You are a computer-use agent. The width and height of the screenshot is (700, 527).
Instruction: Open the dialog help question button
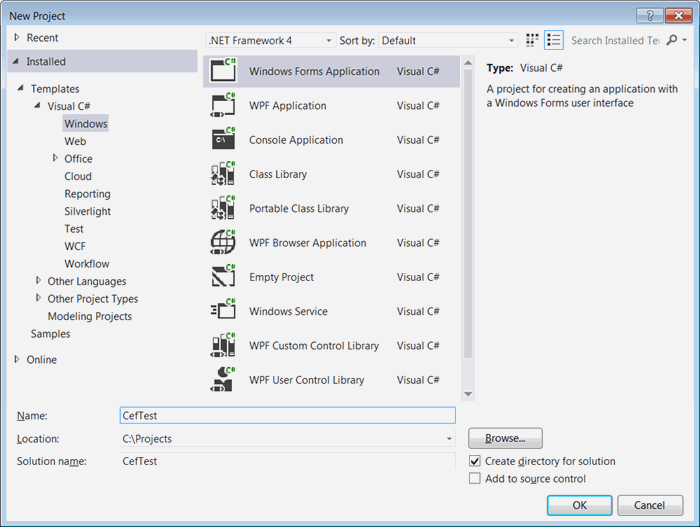point(650,16)
